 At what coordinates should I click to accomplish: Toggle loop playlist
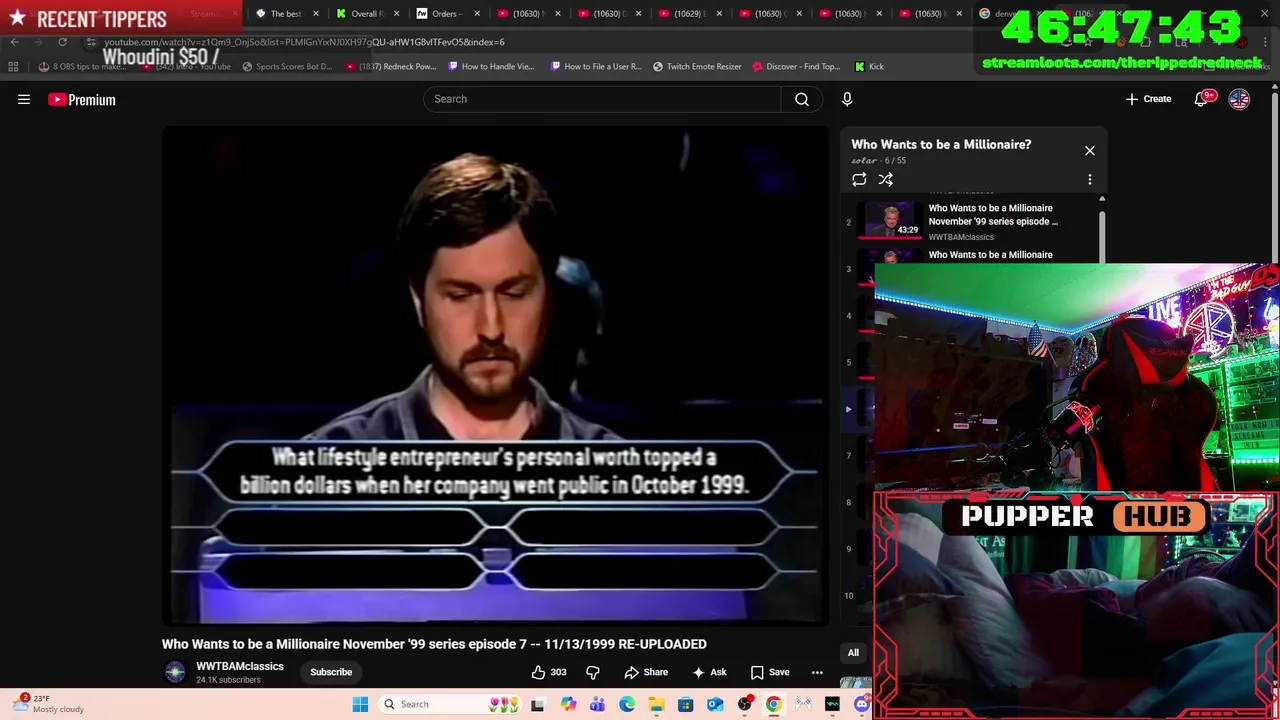[x=859, y=180]
